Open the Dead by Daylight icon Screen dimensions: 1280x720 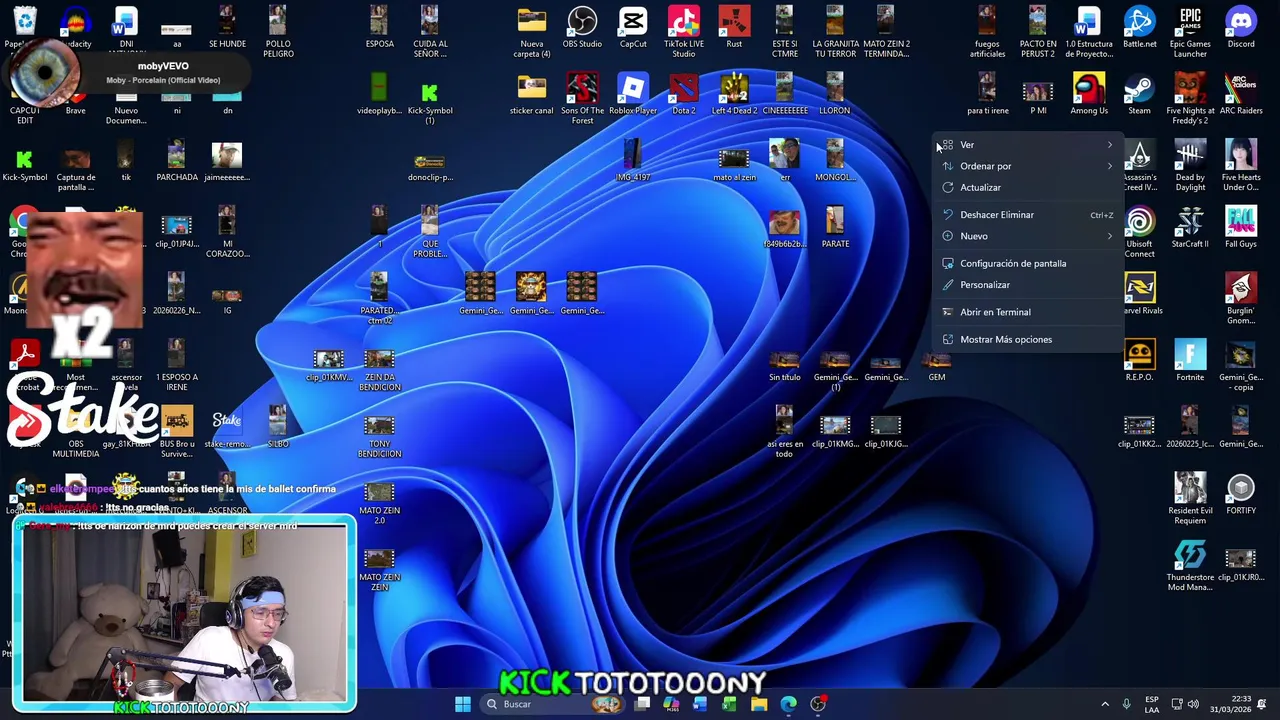(x=1190, y=166)
